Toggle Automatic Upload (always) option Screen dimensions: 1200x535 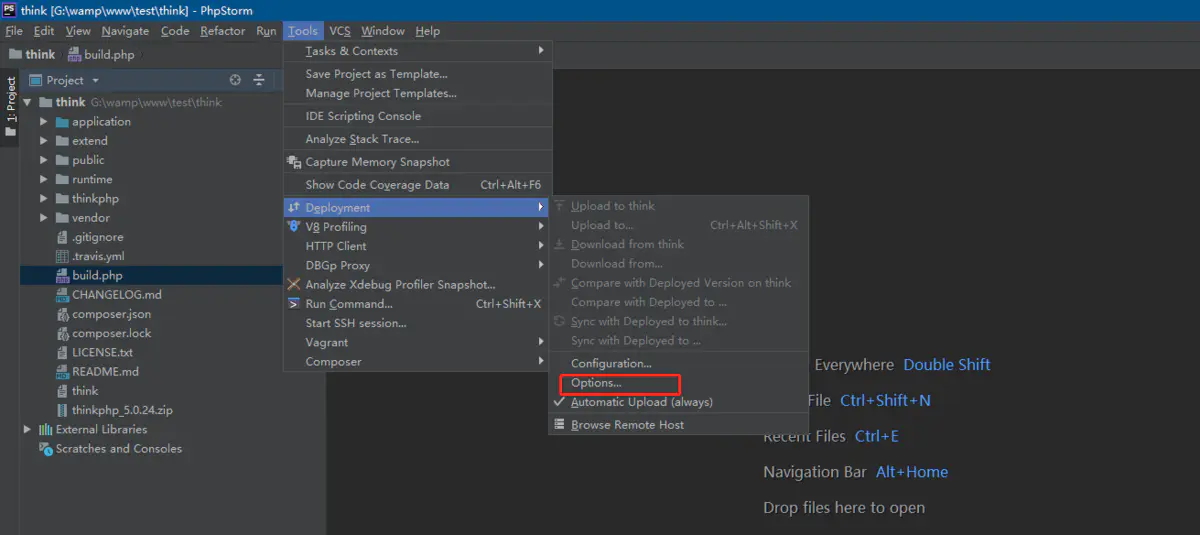click(641, 402)
